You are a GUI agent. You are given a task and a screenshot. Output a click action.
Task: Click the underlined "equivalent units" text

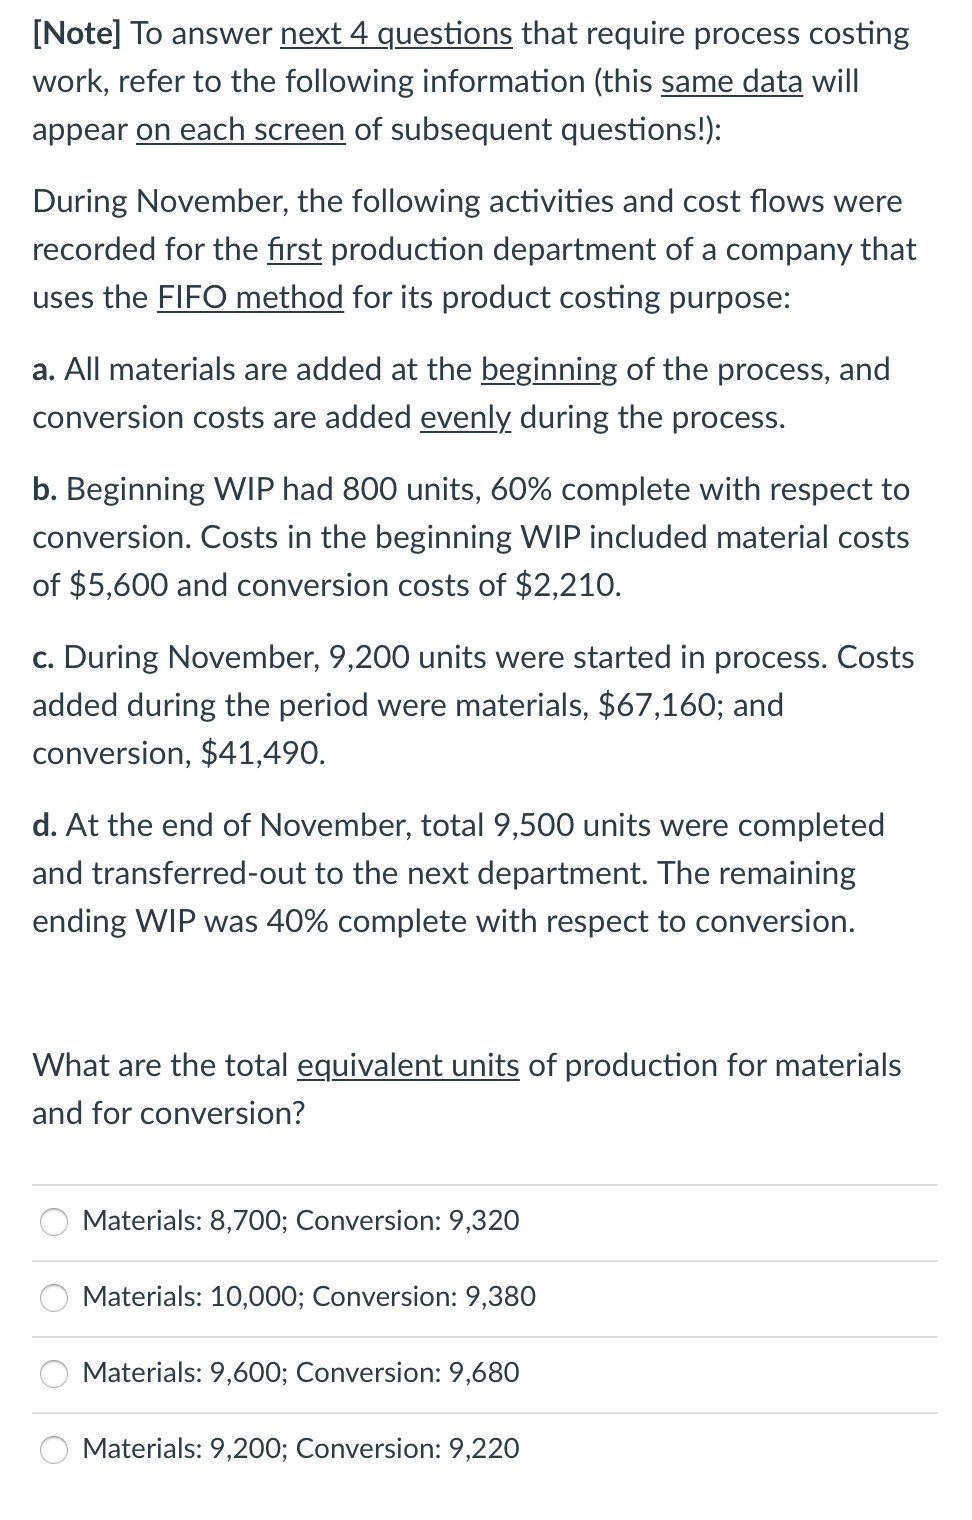coord(408,1065)
